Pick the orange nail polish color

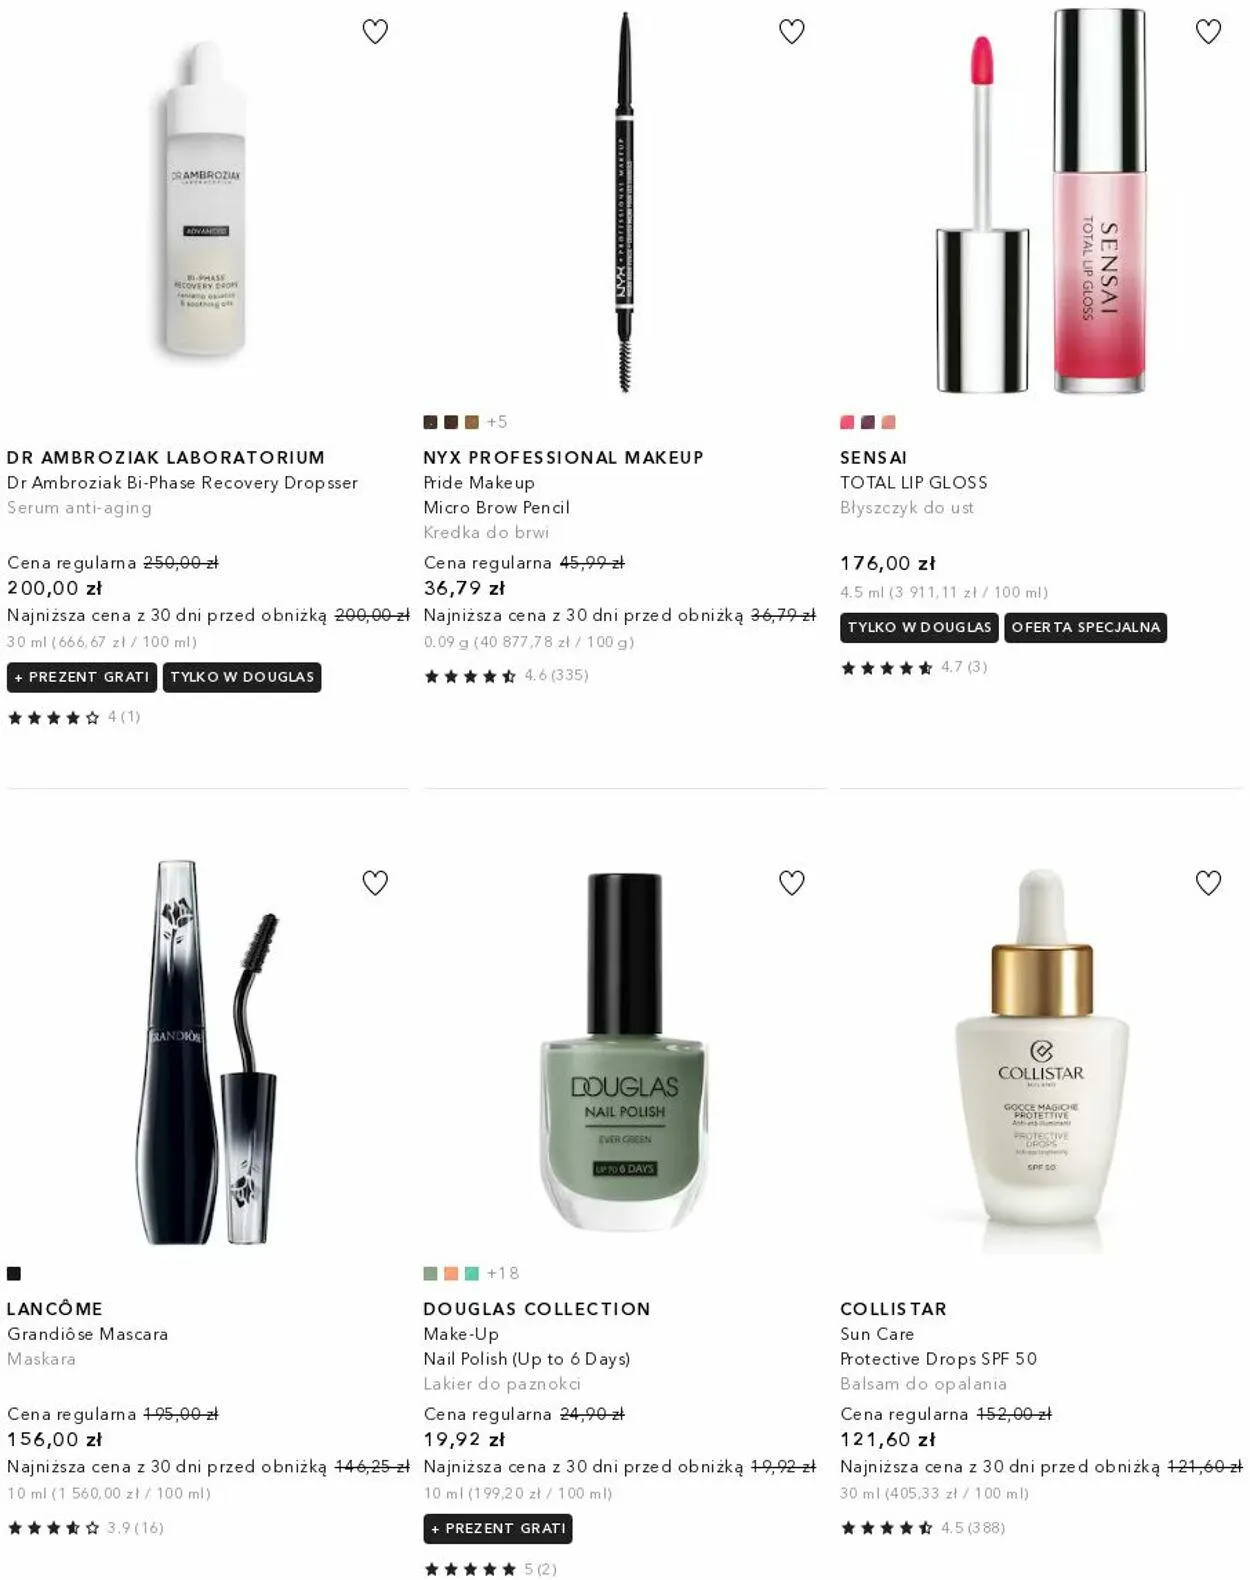(x=451, y=1273)
